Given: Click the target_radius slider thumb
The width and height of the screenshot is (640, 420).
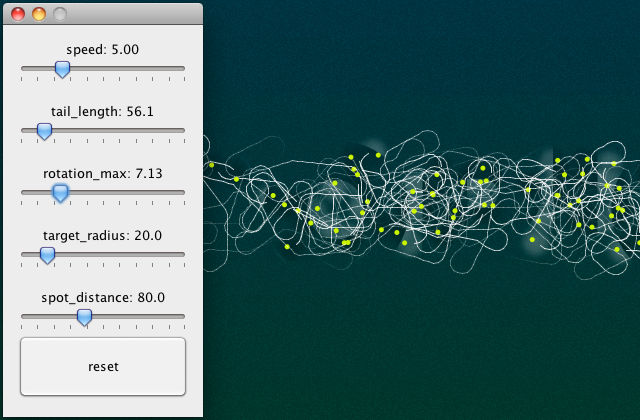Looking at the screenshot, I should pyautogui.click(x=47, y=255).
